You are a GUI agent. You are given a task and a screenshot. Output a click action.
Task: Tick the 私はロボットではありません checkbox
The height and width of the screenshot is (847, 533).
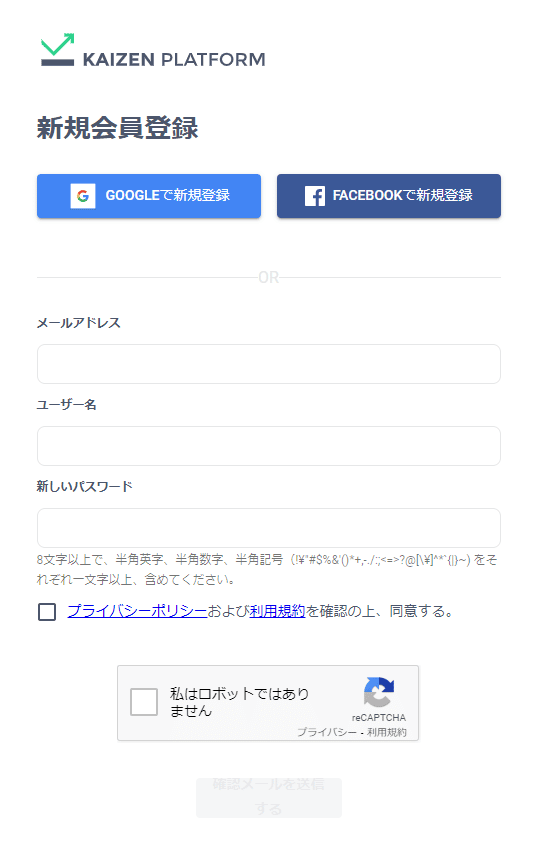[x=144, y=702]
